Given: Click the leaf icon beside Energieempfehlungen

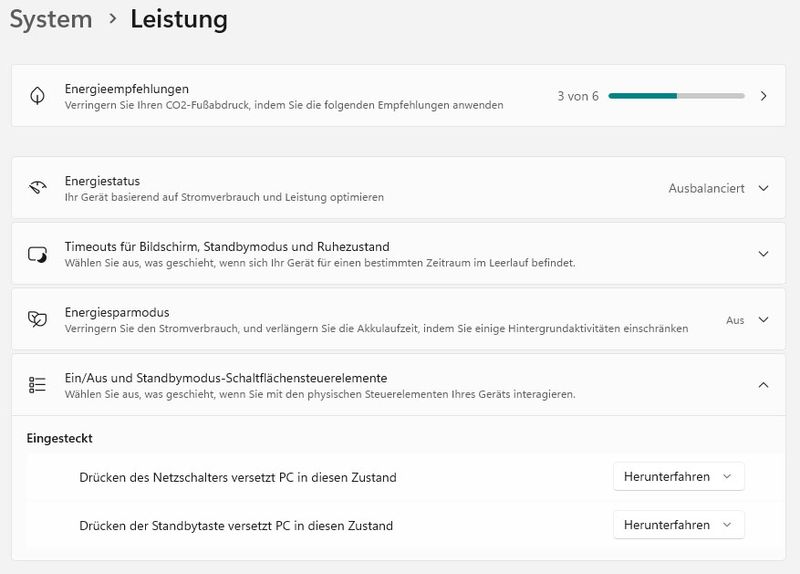Looking at the screenshot, I should (38, 96).
